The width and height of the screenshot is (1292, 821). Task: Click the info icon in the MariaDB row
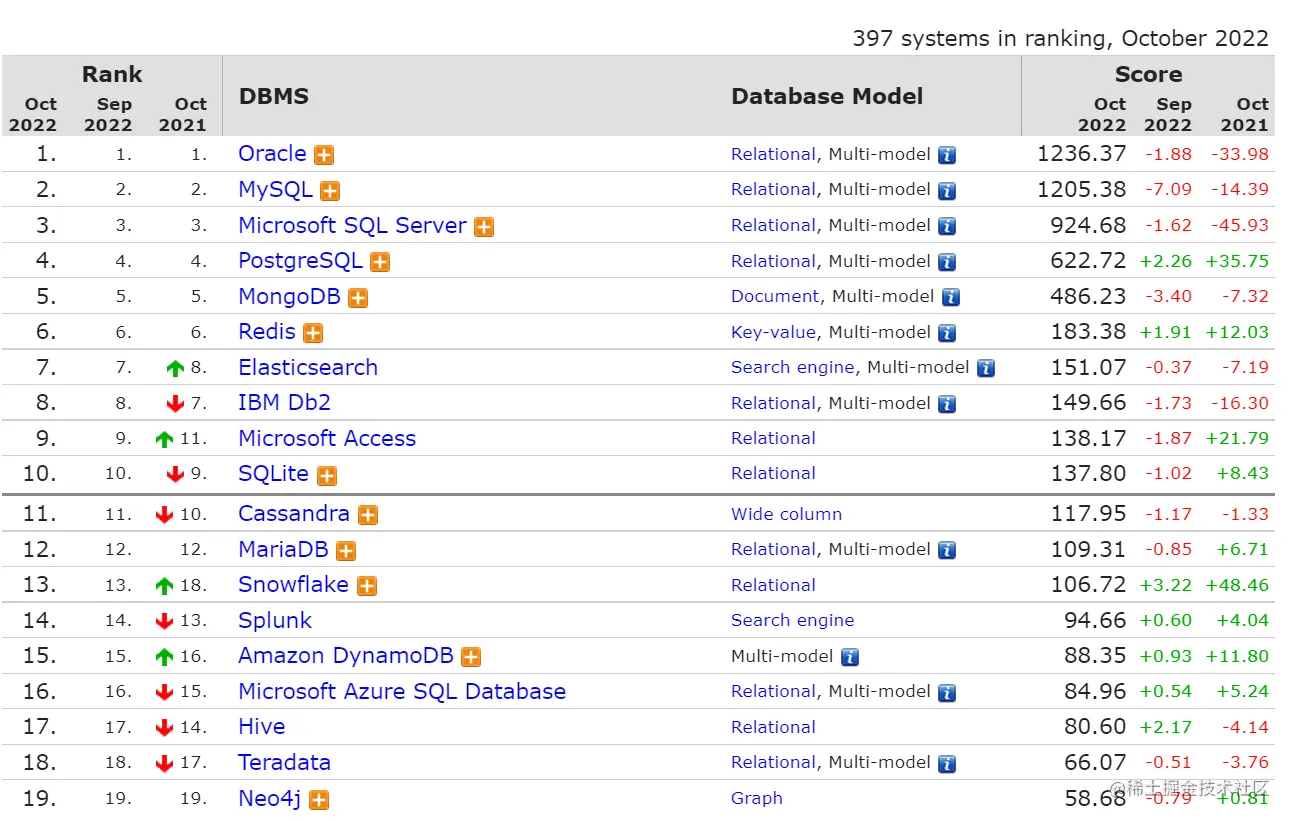click(x=947, y=551)
